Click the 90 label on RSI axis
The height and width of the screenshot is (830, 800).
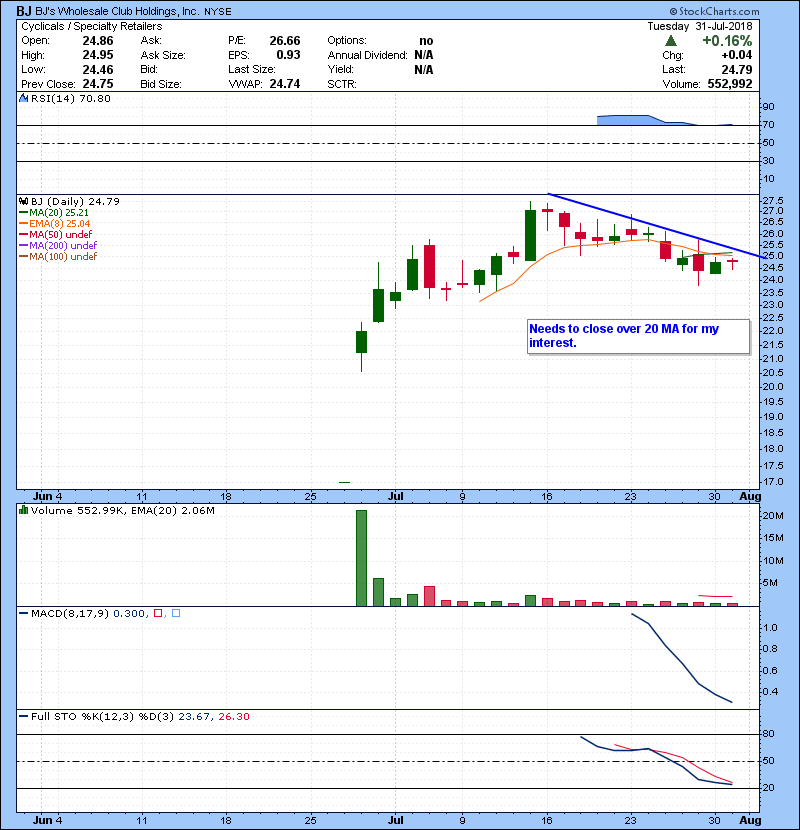coord(768,106)
